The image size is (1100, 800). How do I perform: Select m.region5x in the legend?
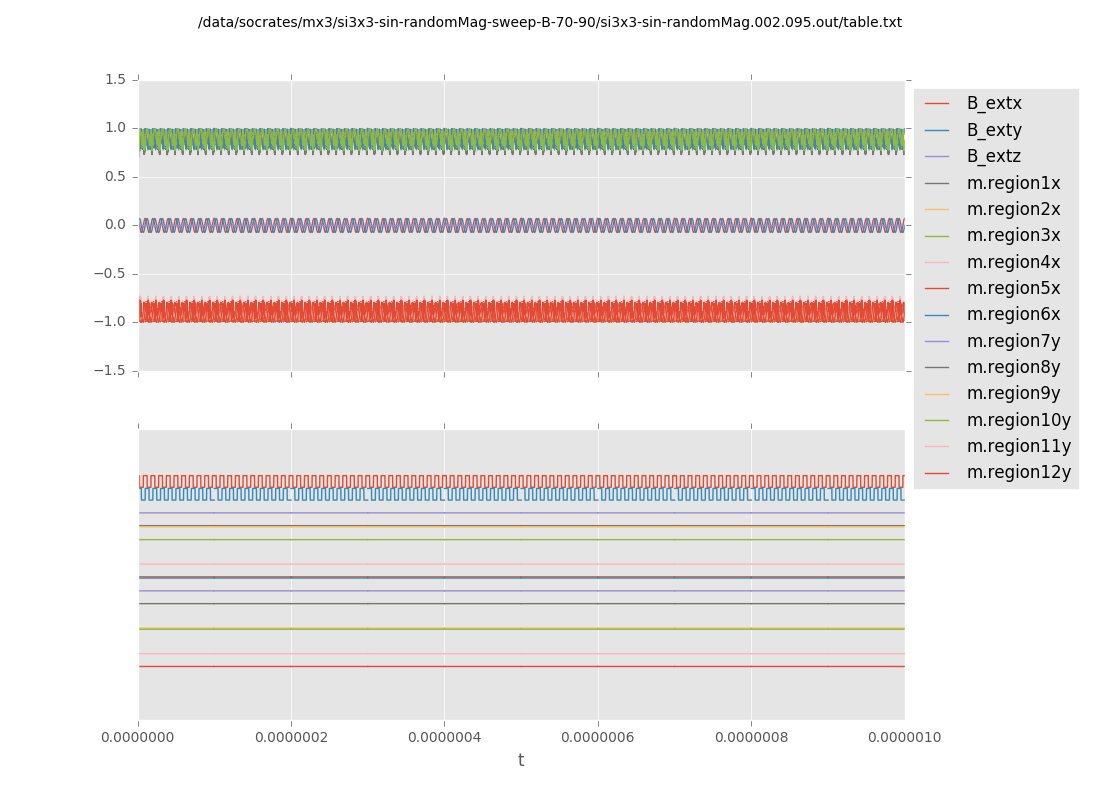pyautogui.click(x=1013, y=288)
